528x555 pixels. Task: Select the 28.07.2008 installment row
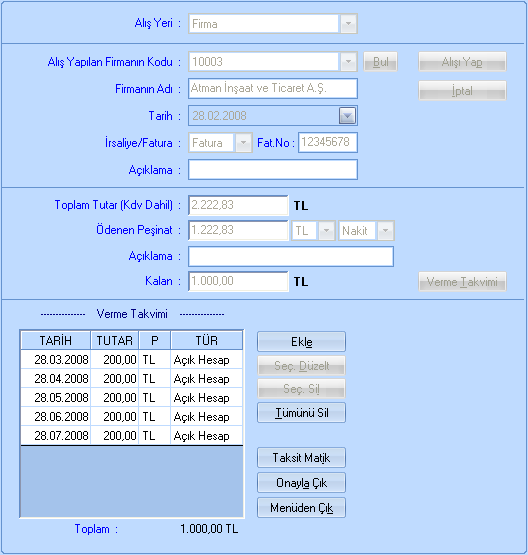[x=132, y=435]
